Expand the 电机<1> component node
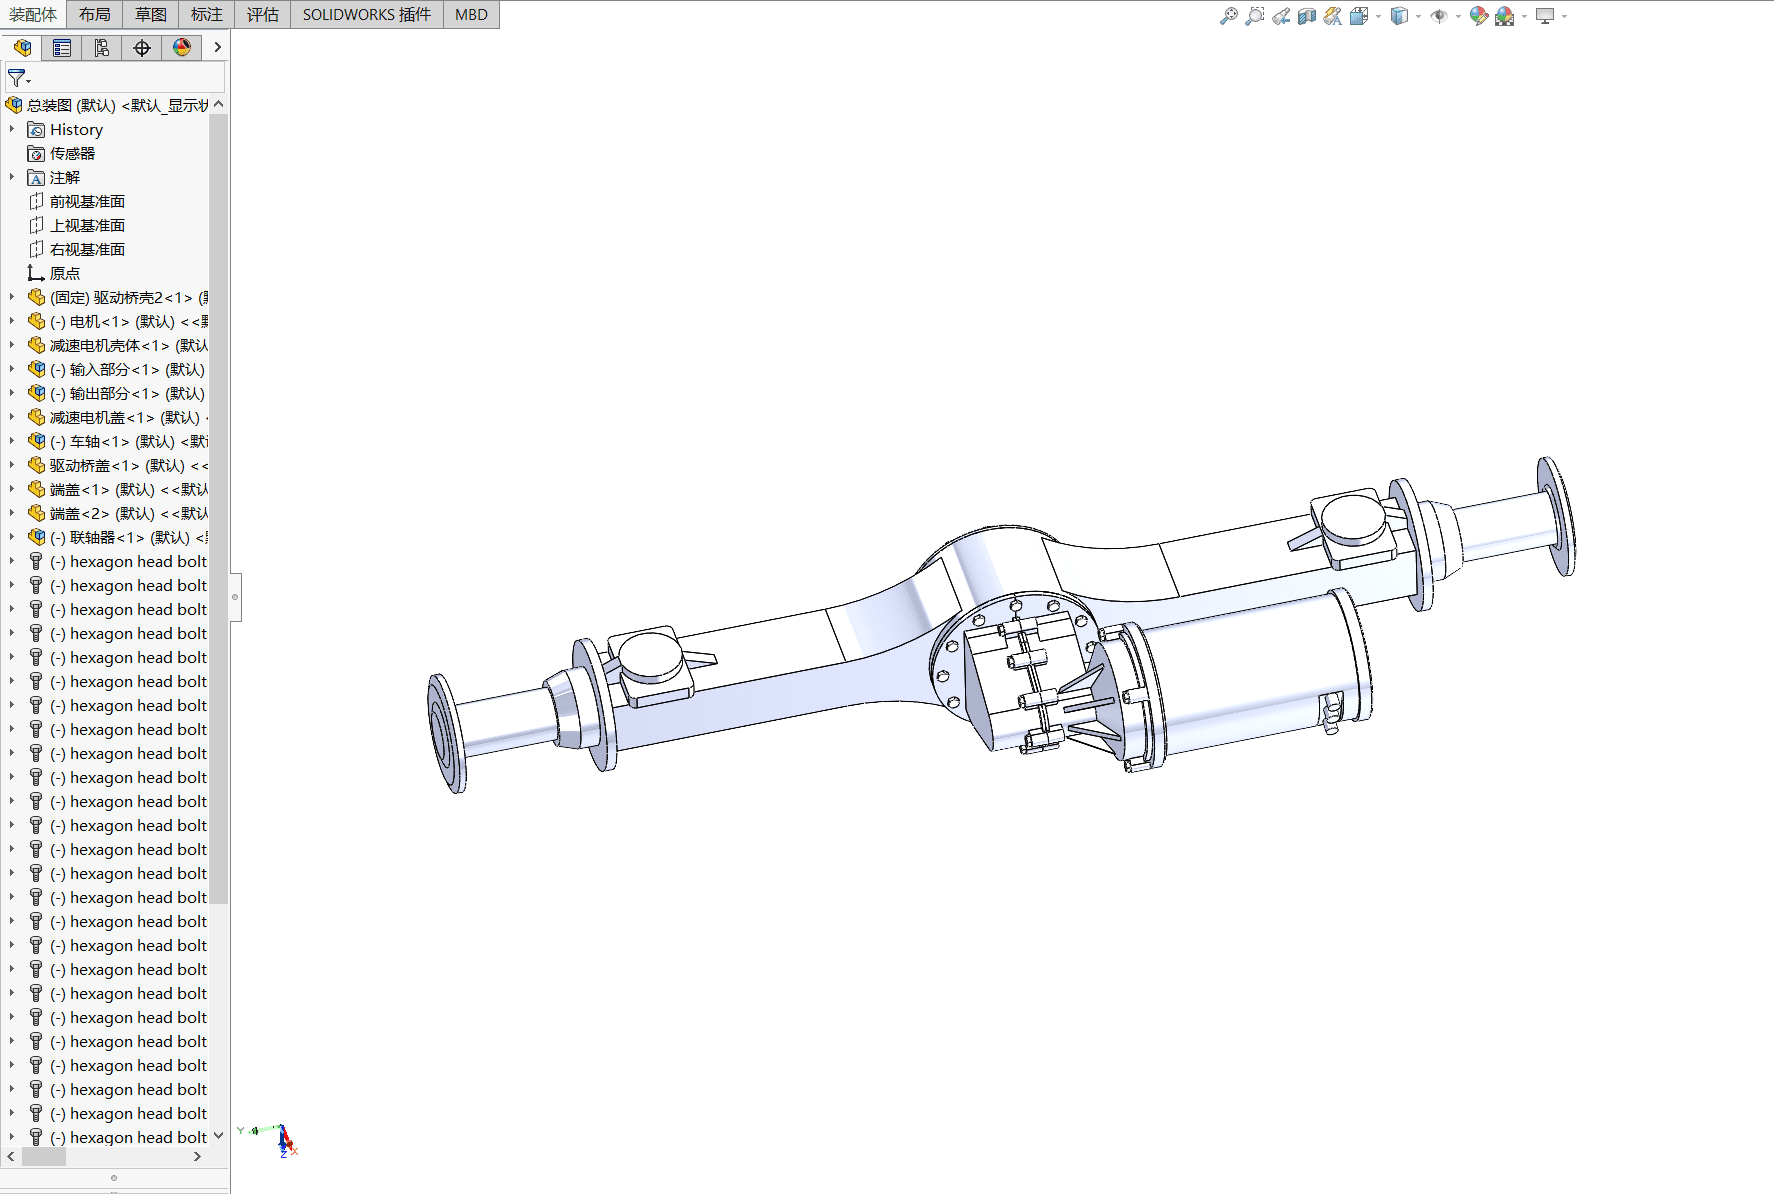The image size is (1774, 1194). coord(12,321)
